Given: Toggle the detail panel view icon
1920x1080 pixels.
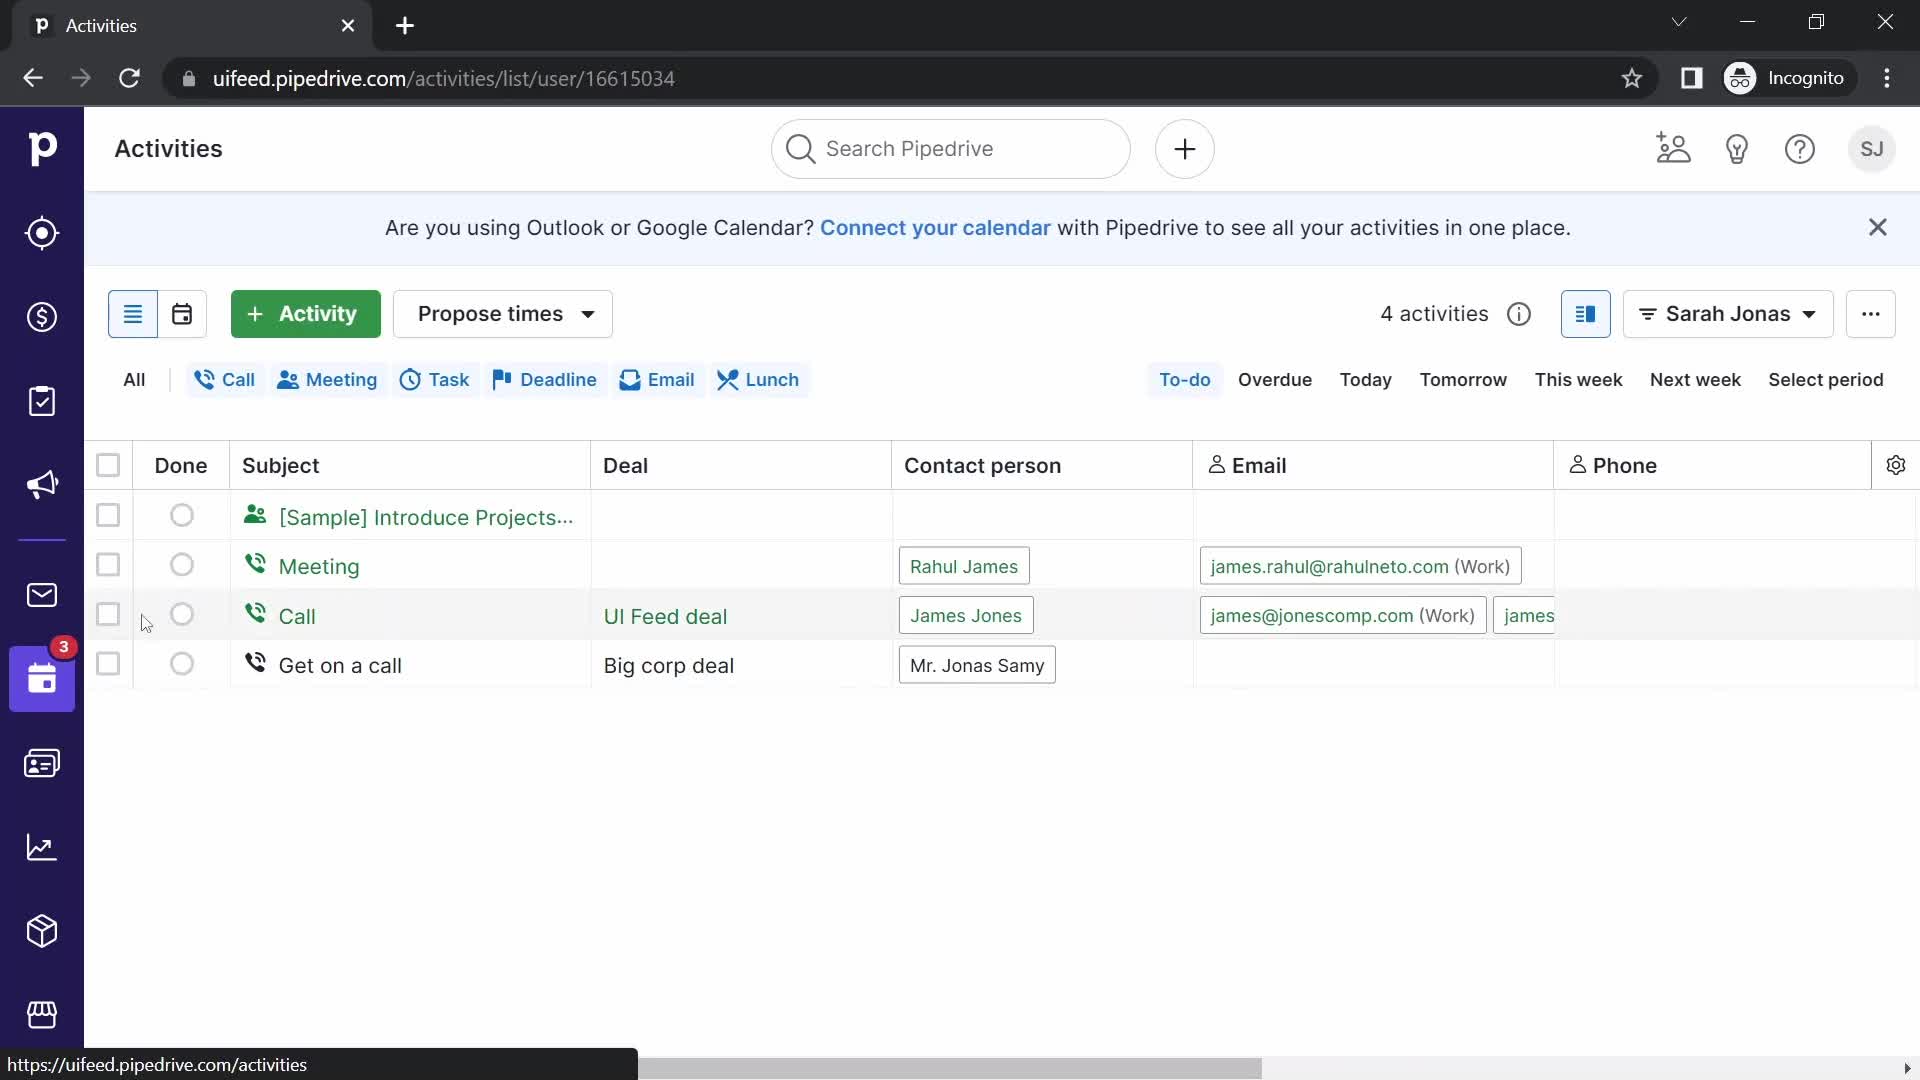Looking at the screenshot, I should pos(1586,314).
